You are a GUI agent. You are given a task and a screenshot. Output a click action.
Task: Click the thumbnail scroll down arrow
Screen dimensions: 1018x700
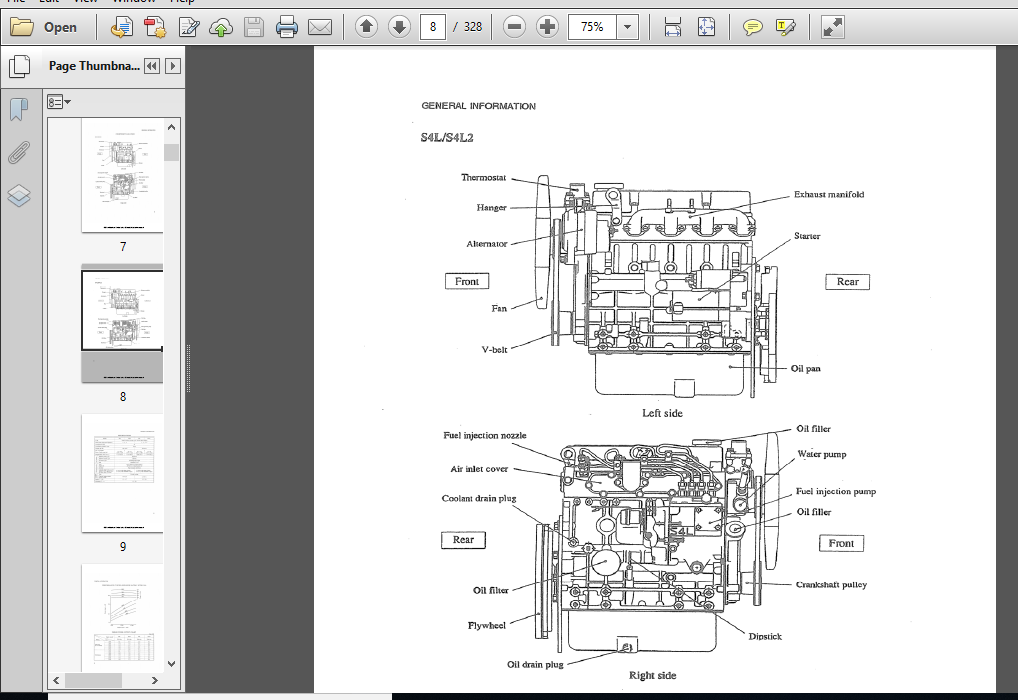pos(171,664)
